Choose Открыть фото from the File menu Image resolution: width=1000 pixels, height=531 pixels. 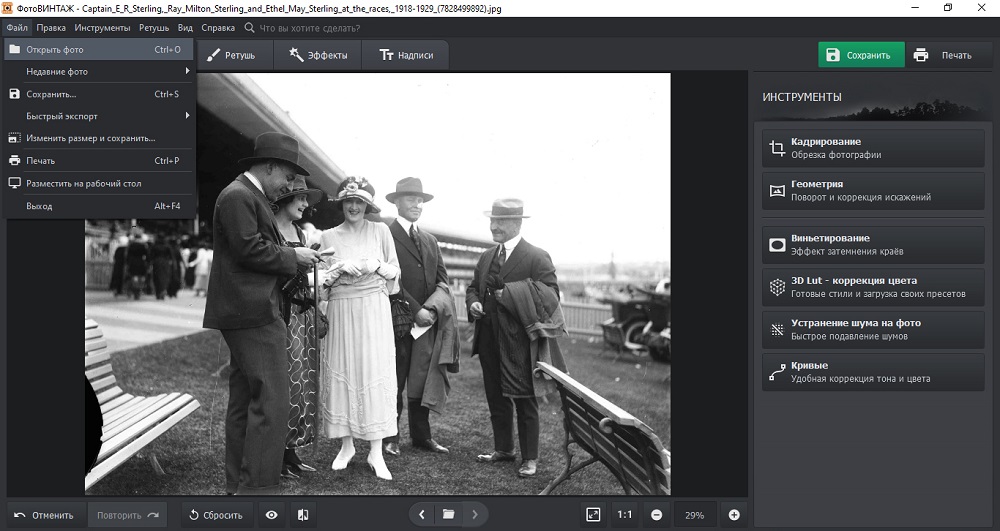coord(98,50)
